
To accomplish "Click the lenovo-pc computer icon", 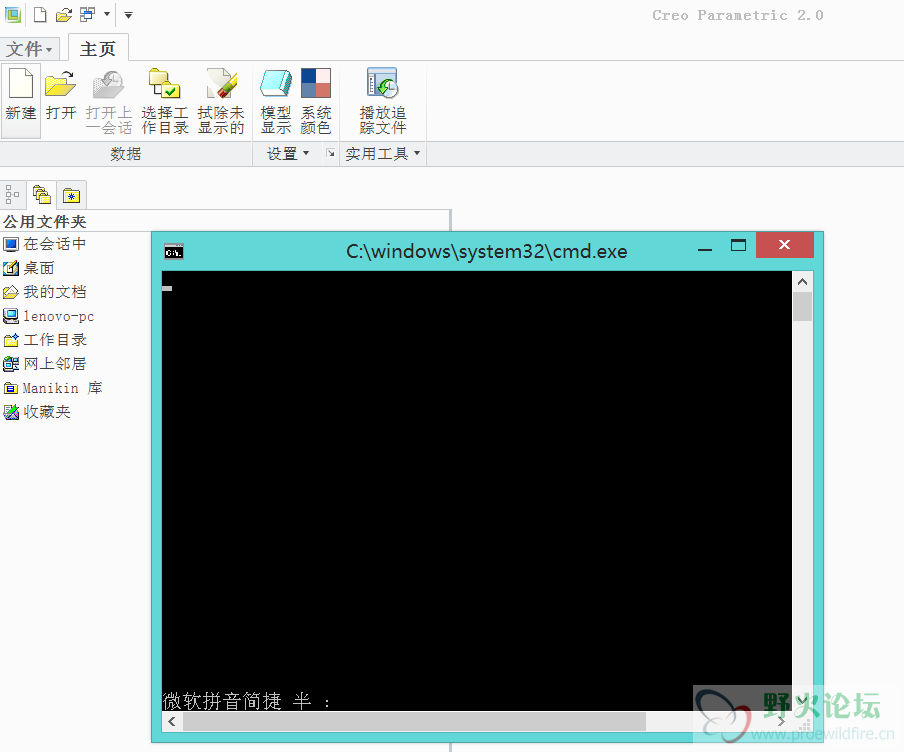I will click(11, 316).
